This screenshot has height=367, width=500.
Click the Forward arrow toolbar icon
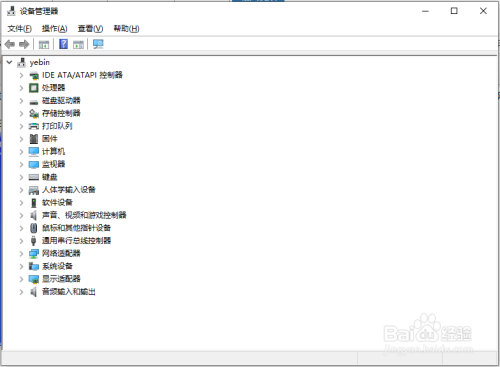(24, 44)
